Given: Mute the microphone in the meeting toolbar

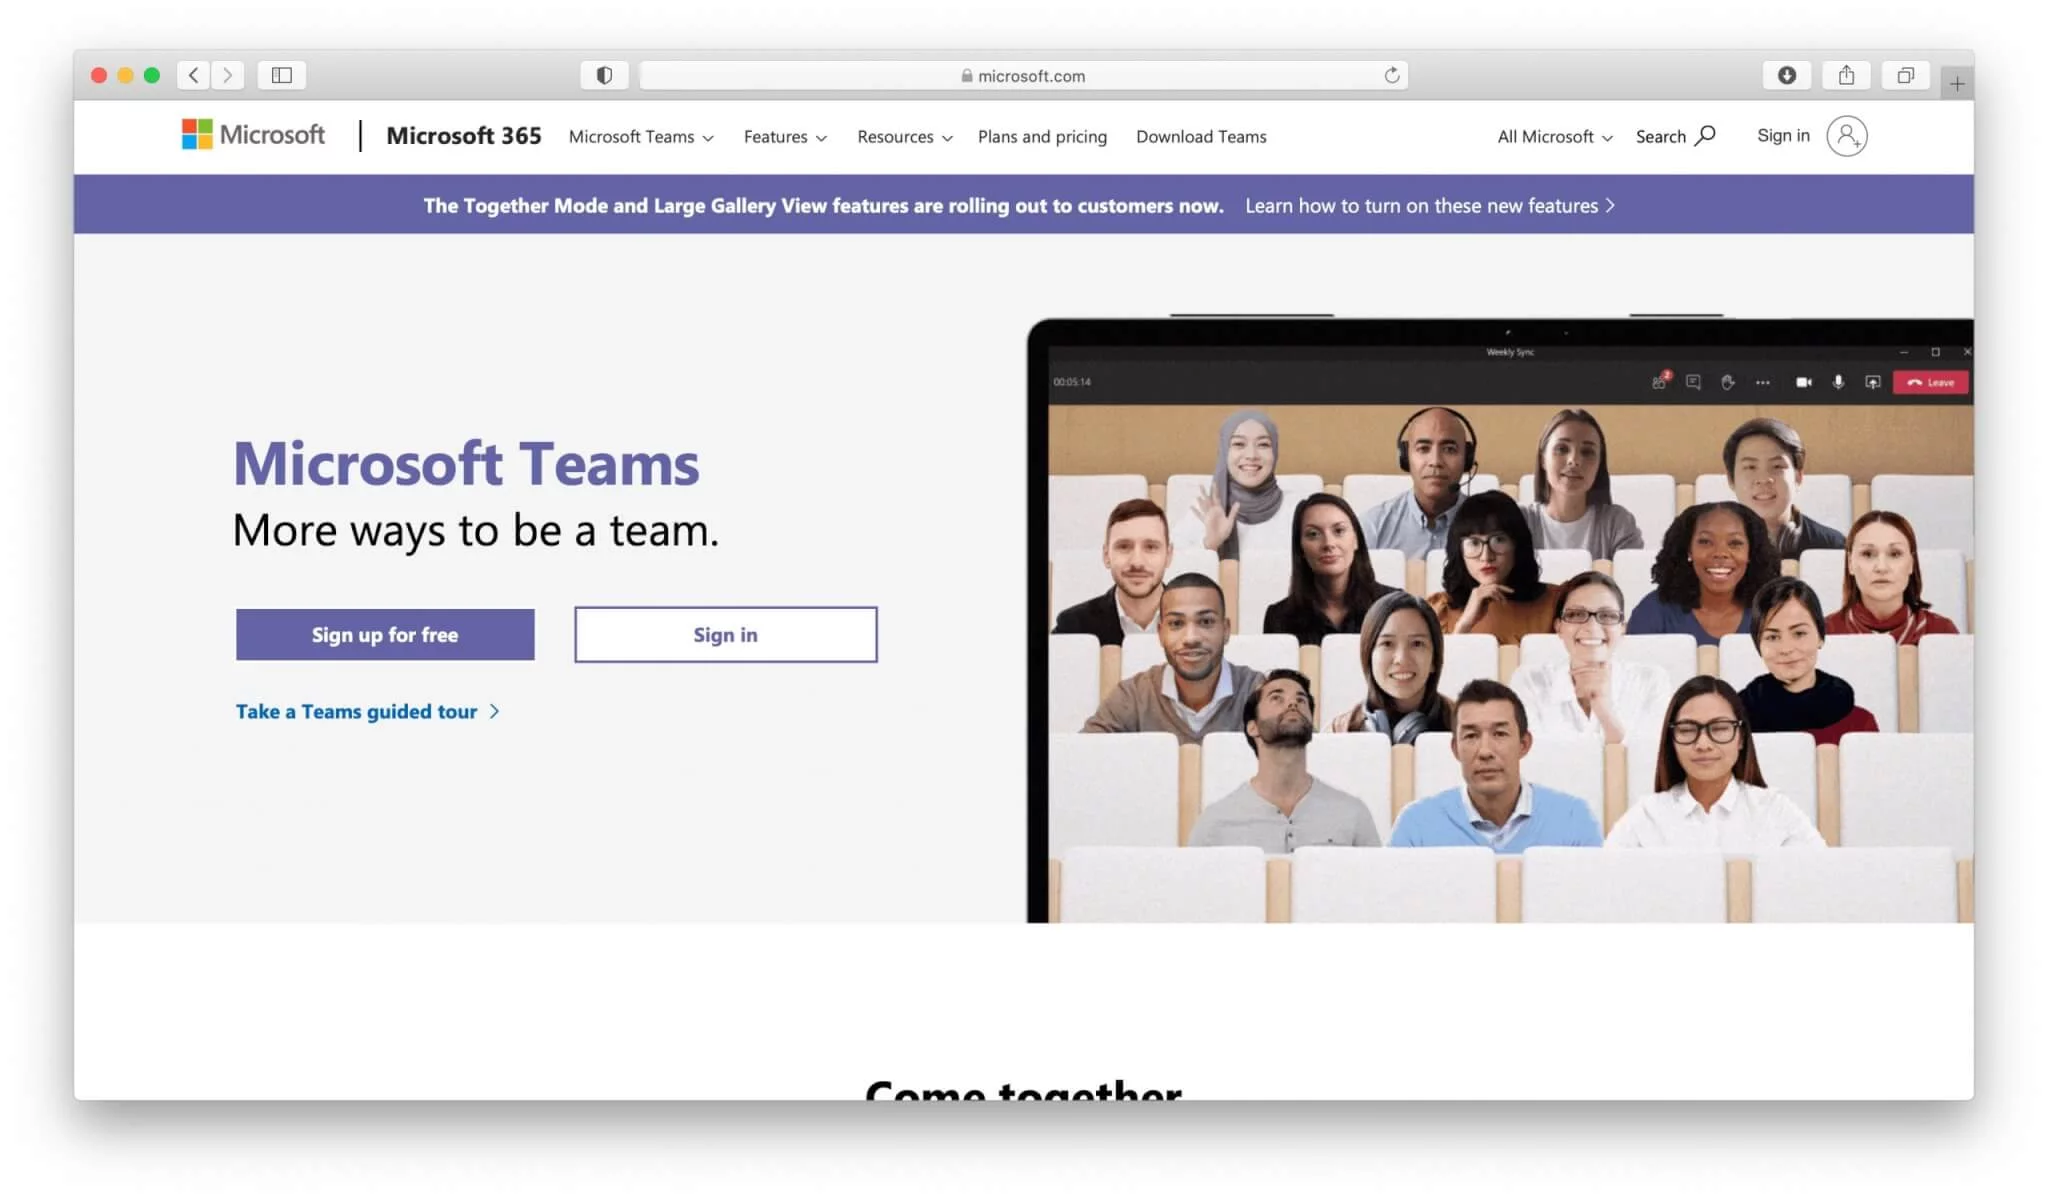Looking at the screenshot, I should (1838, 382).
